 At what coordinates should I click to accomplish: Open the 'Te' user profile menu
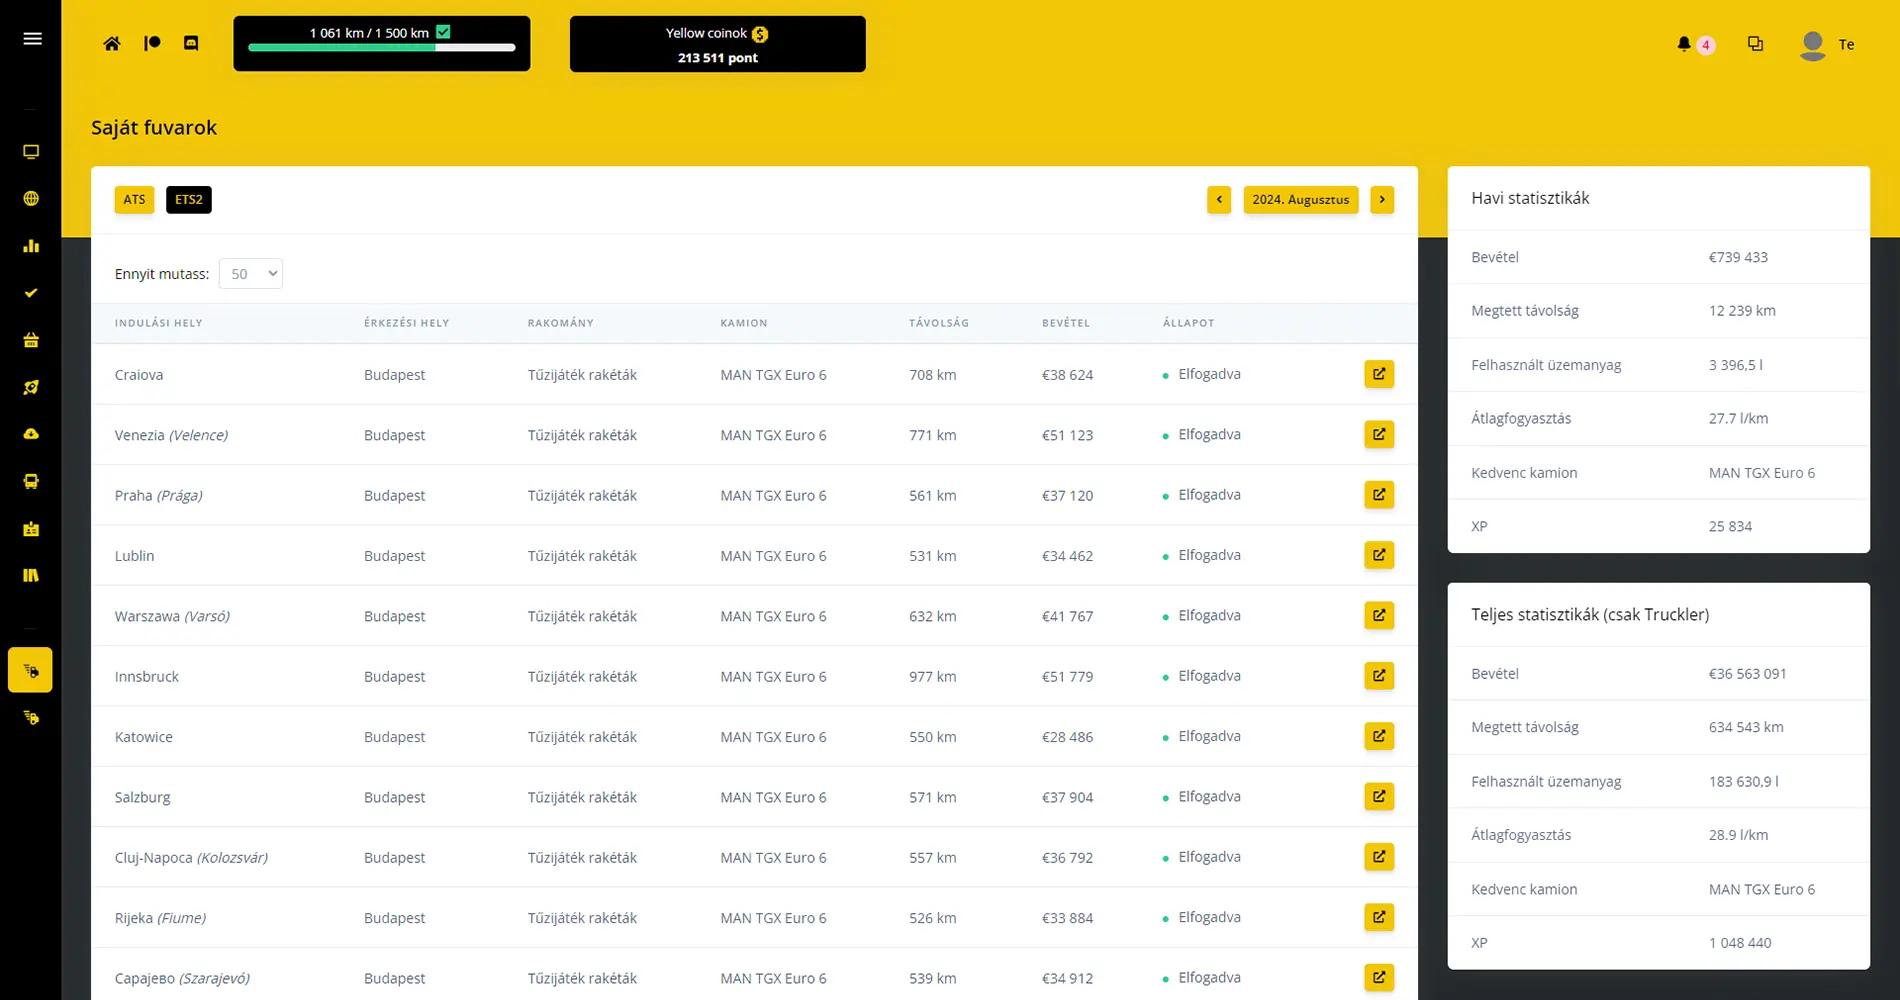1827,45
